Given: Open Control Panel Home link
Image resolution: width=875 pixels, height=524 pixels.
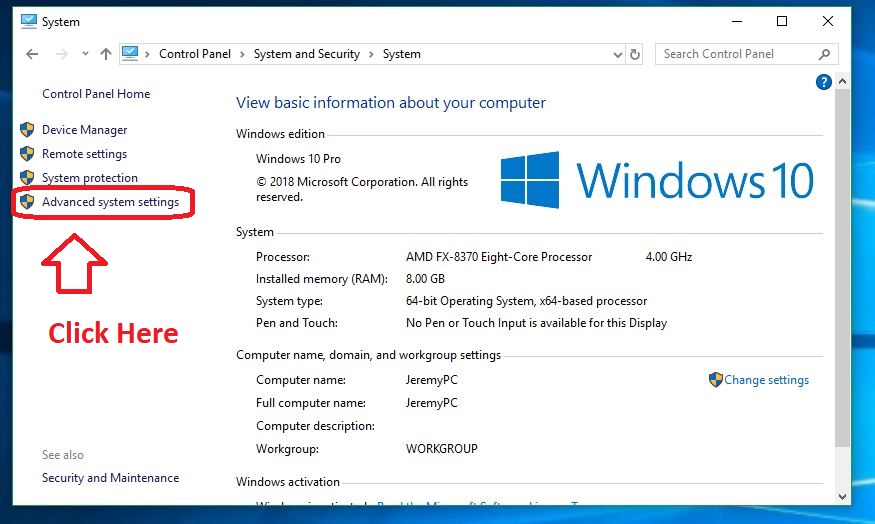Looking at the screenshot, I should (96, 94).
